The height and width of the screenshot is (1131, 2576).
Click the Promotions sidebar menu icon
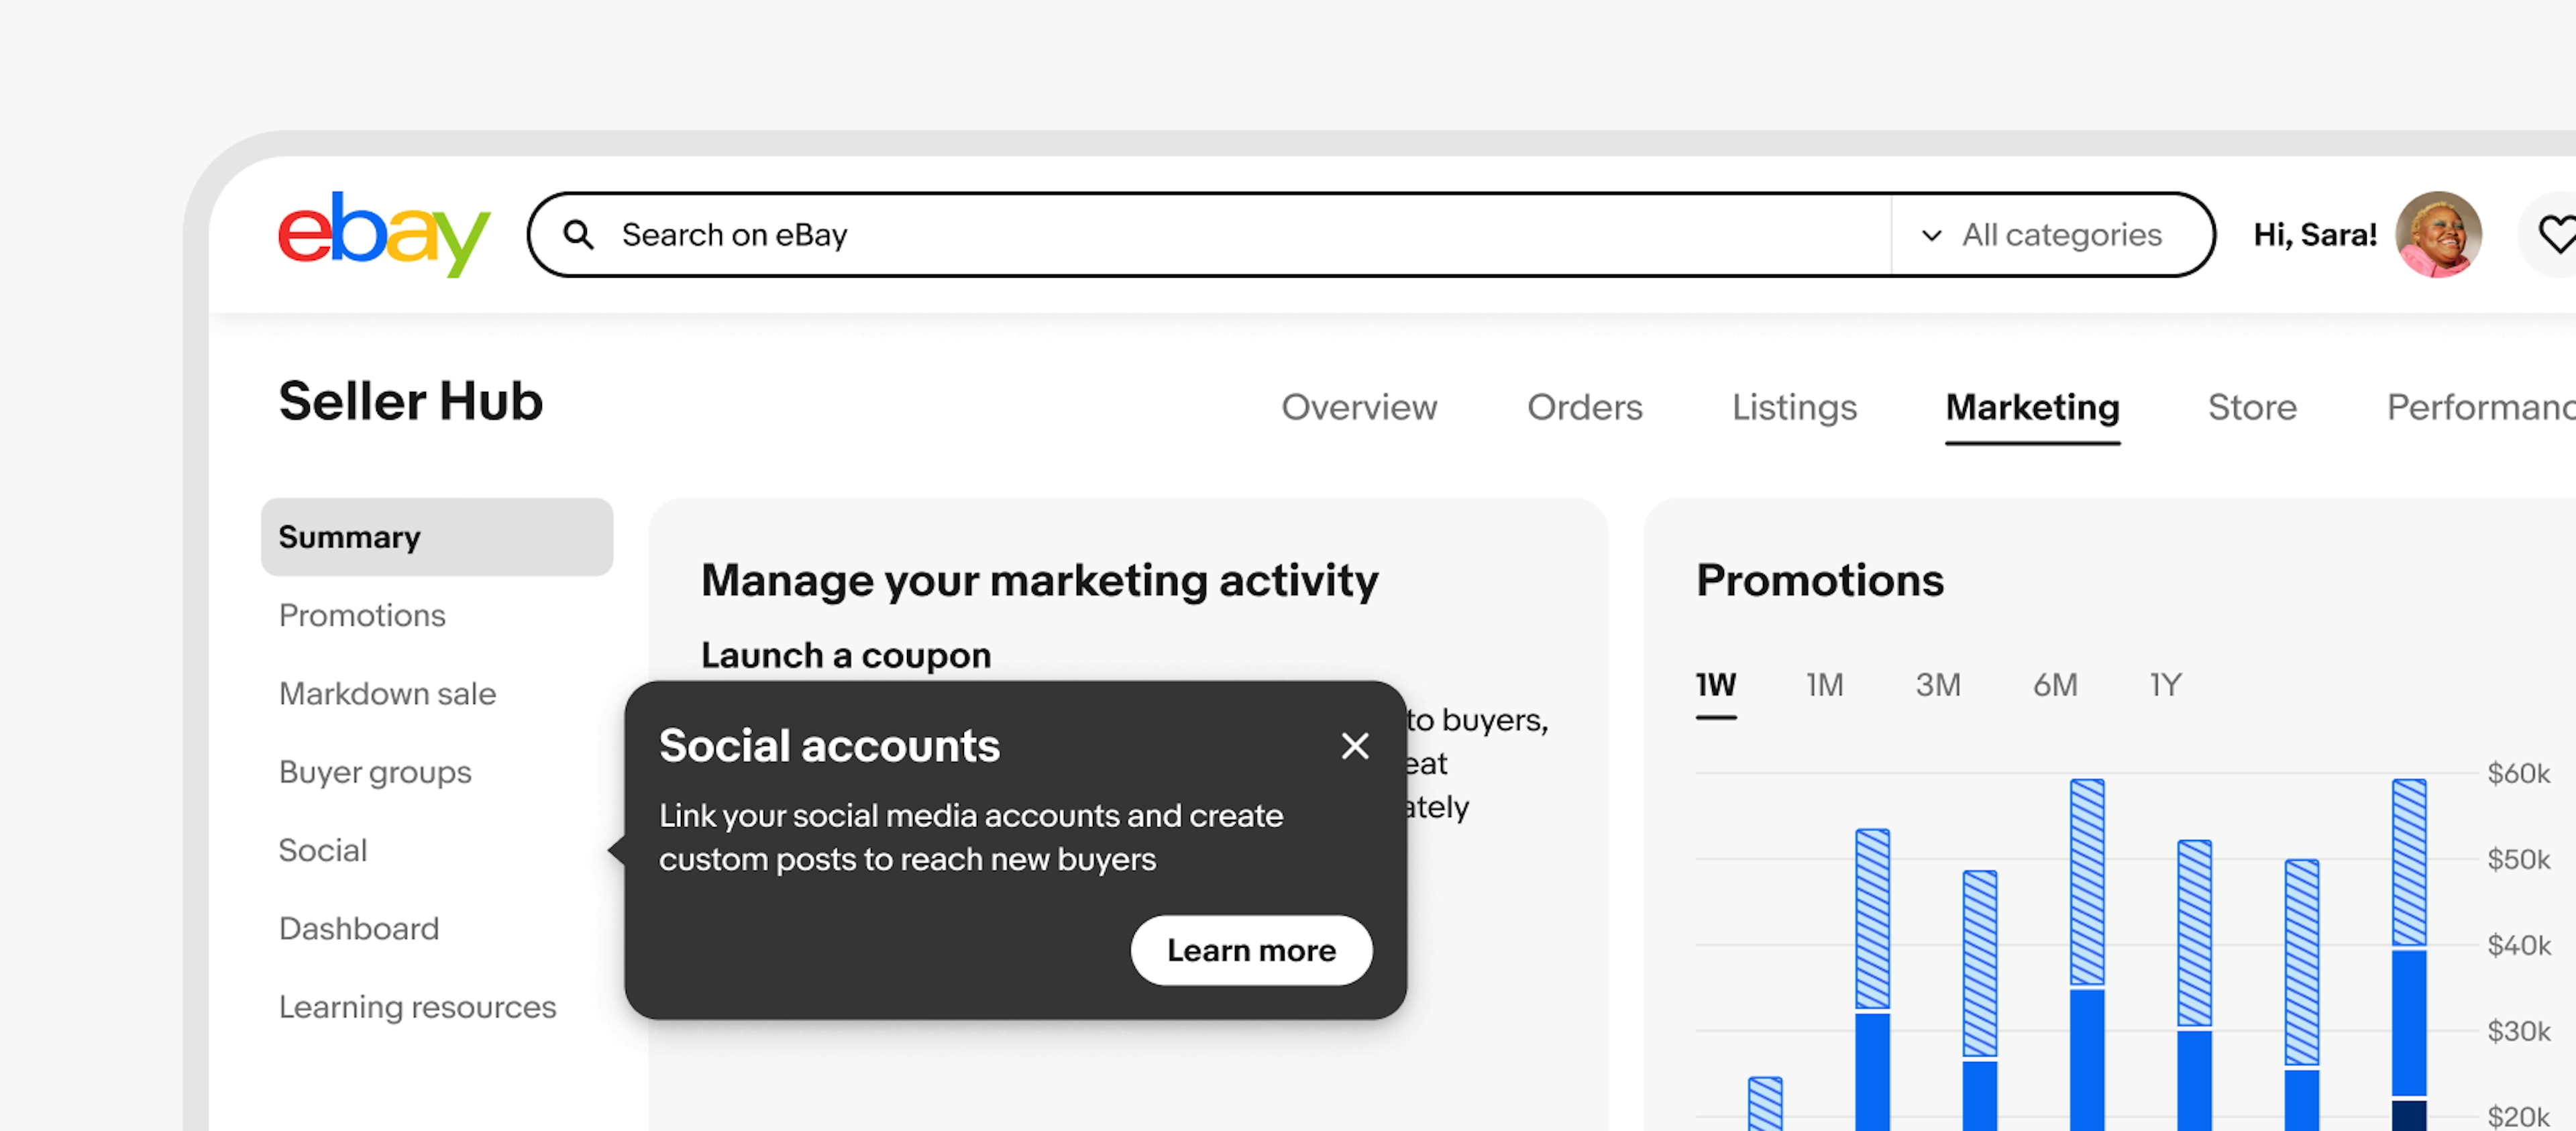tap(362, 615)
